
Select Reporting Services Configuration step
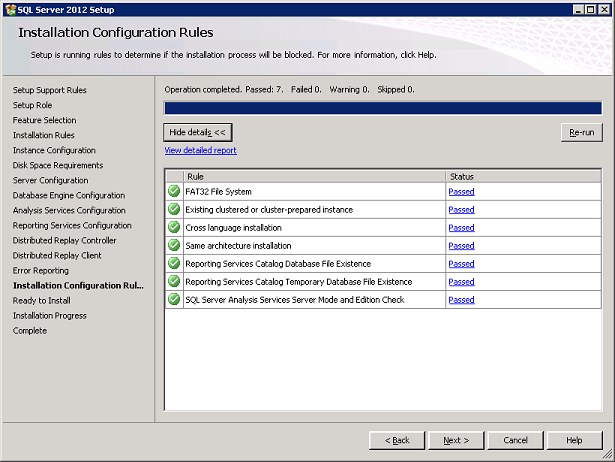click(72, 226)
